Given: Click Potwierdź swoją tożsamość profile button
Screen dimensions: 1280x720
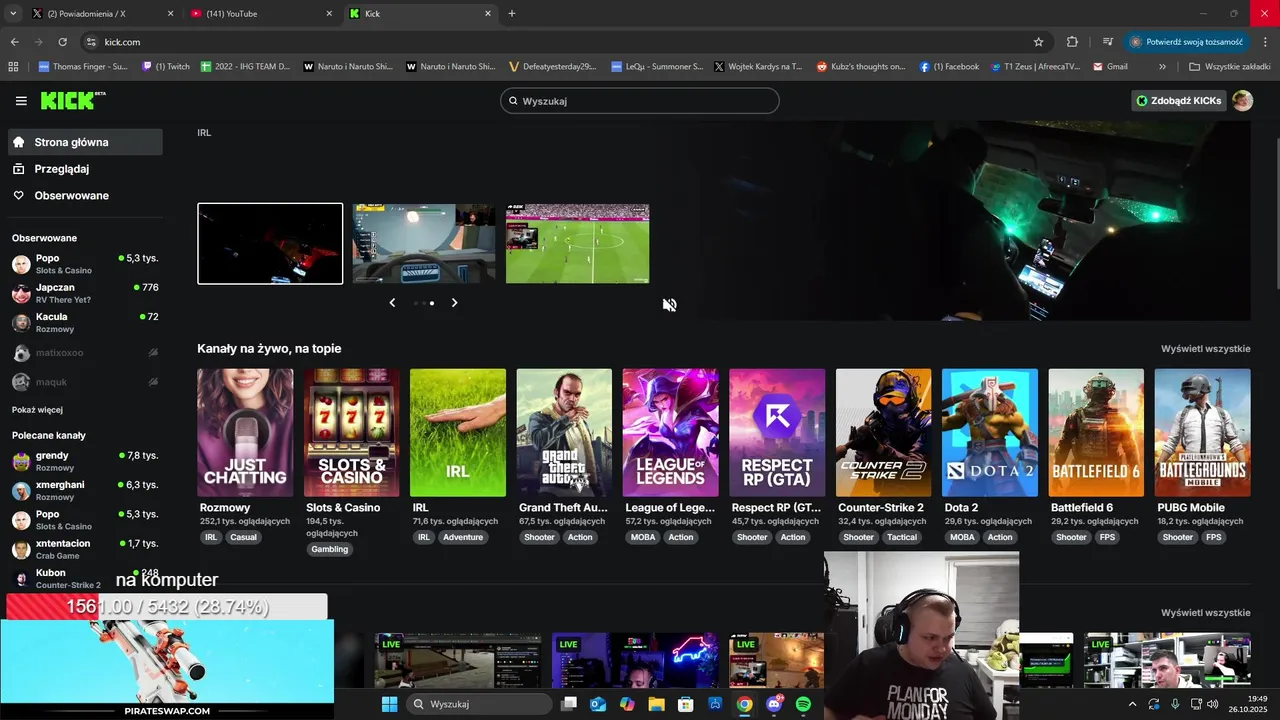Looking at the screenshot, I should tap(1186, 42).
